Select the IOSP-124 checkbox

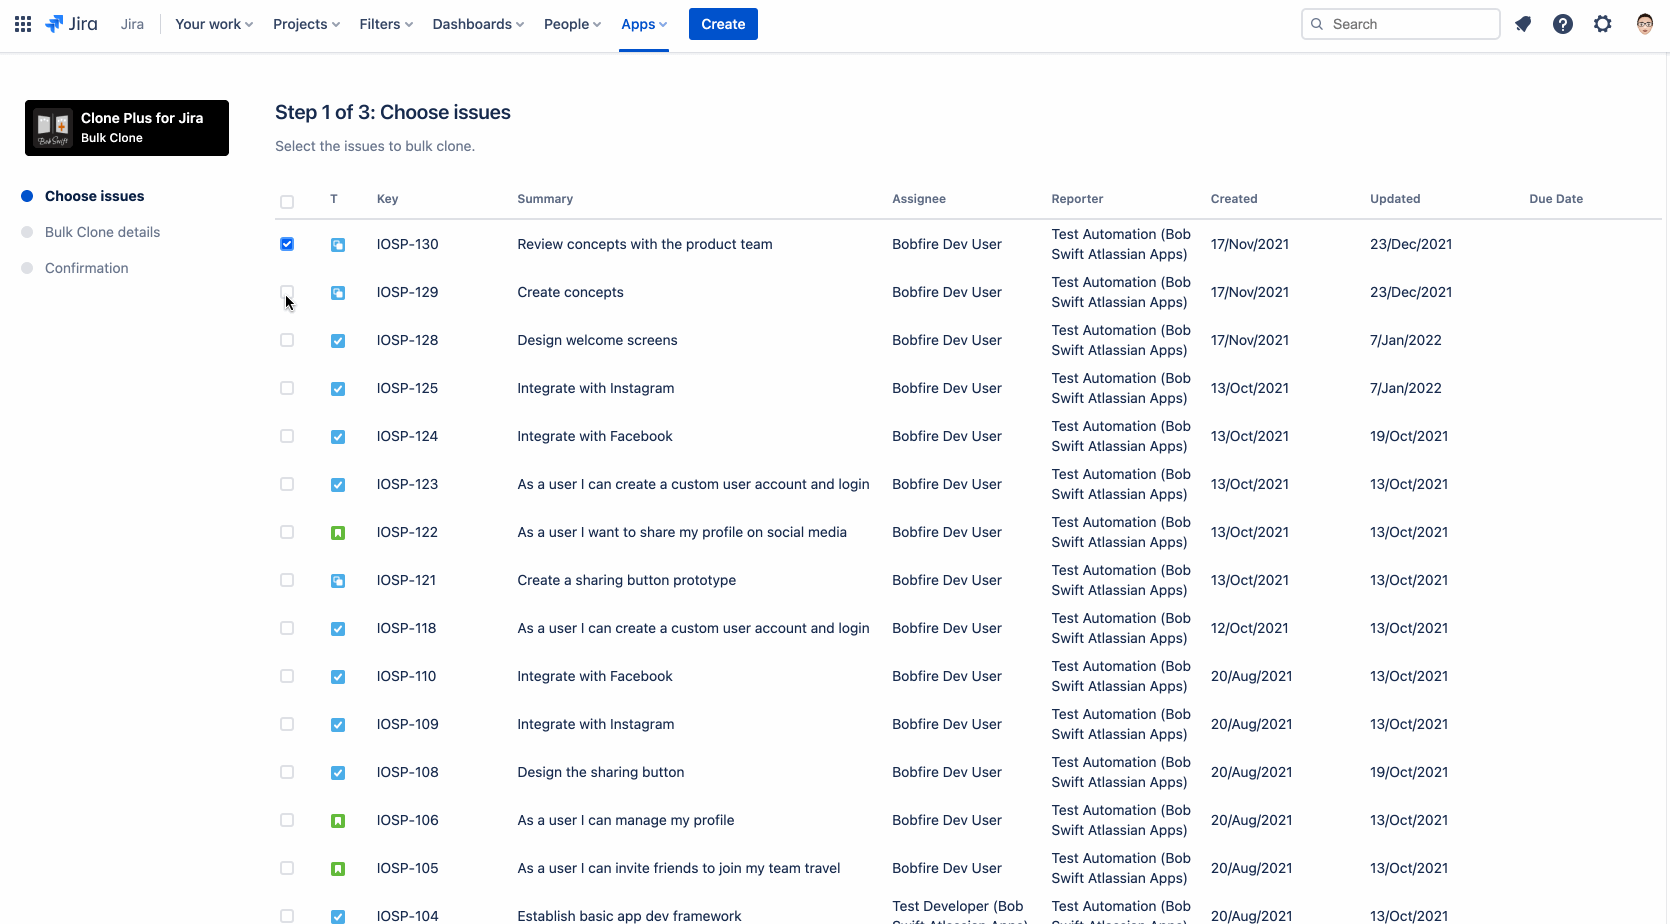coord(287,436)
